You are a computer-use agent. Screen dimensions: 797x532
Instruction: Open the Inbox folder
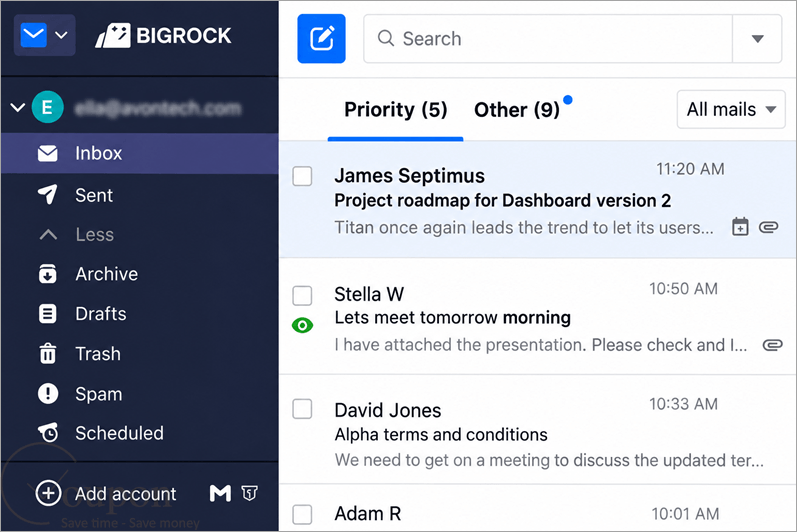click(140, 153)
